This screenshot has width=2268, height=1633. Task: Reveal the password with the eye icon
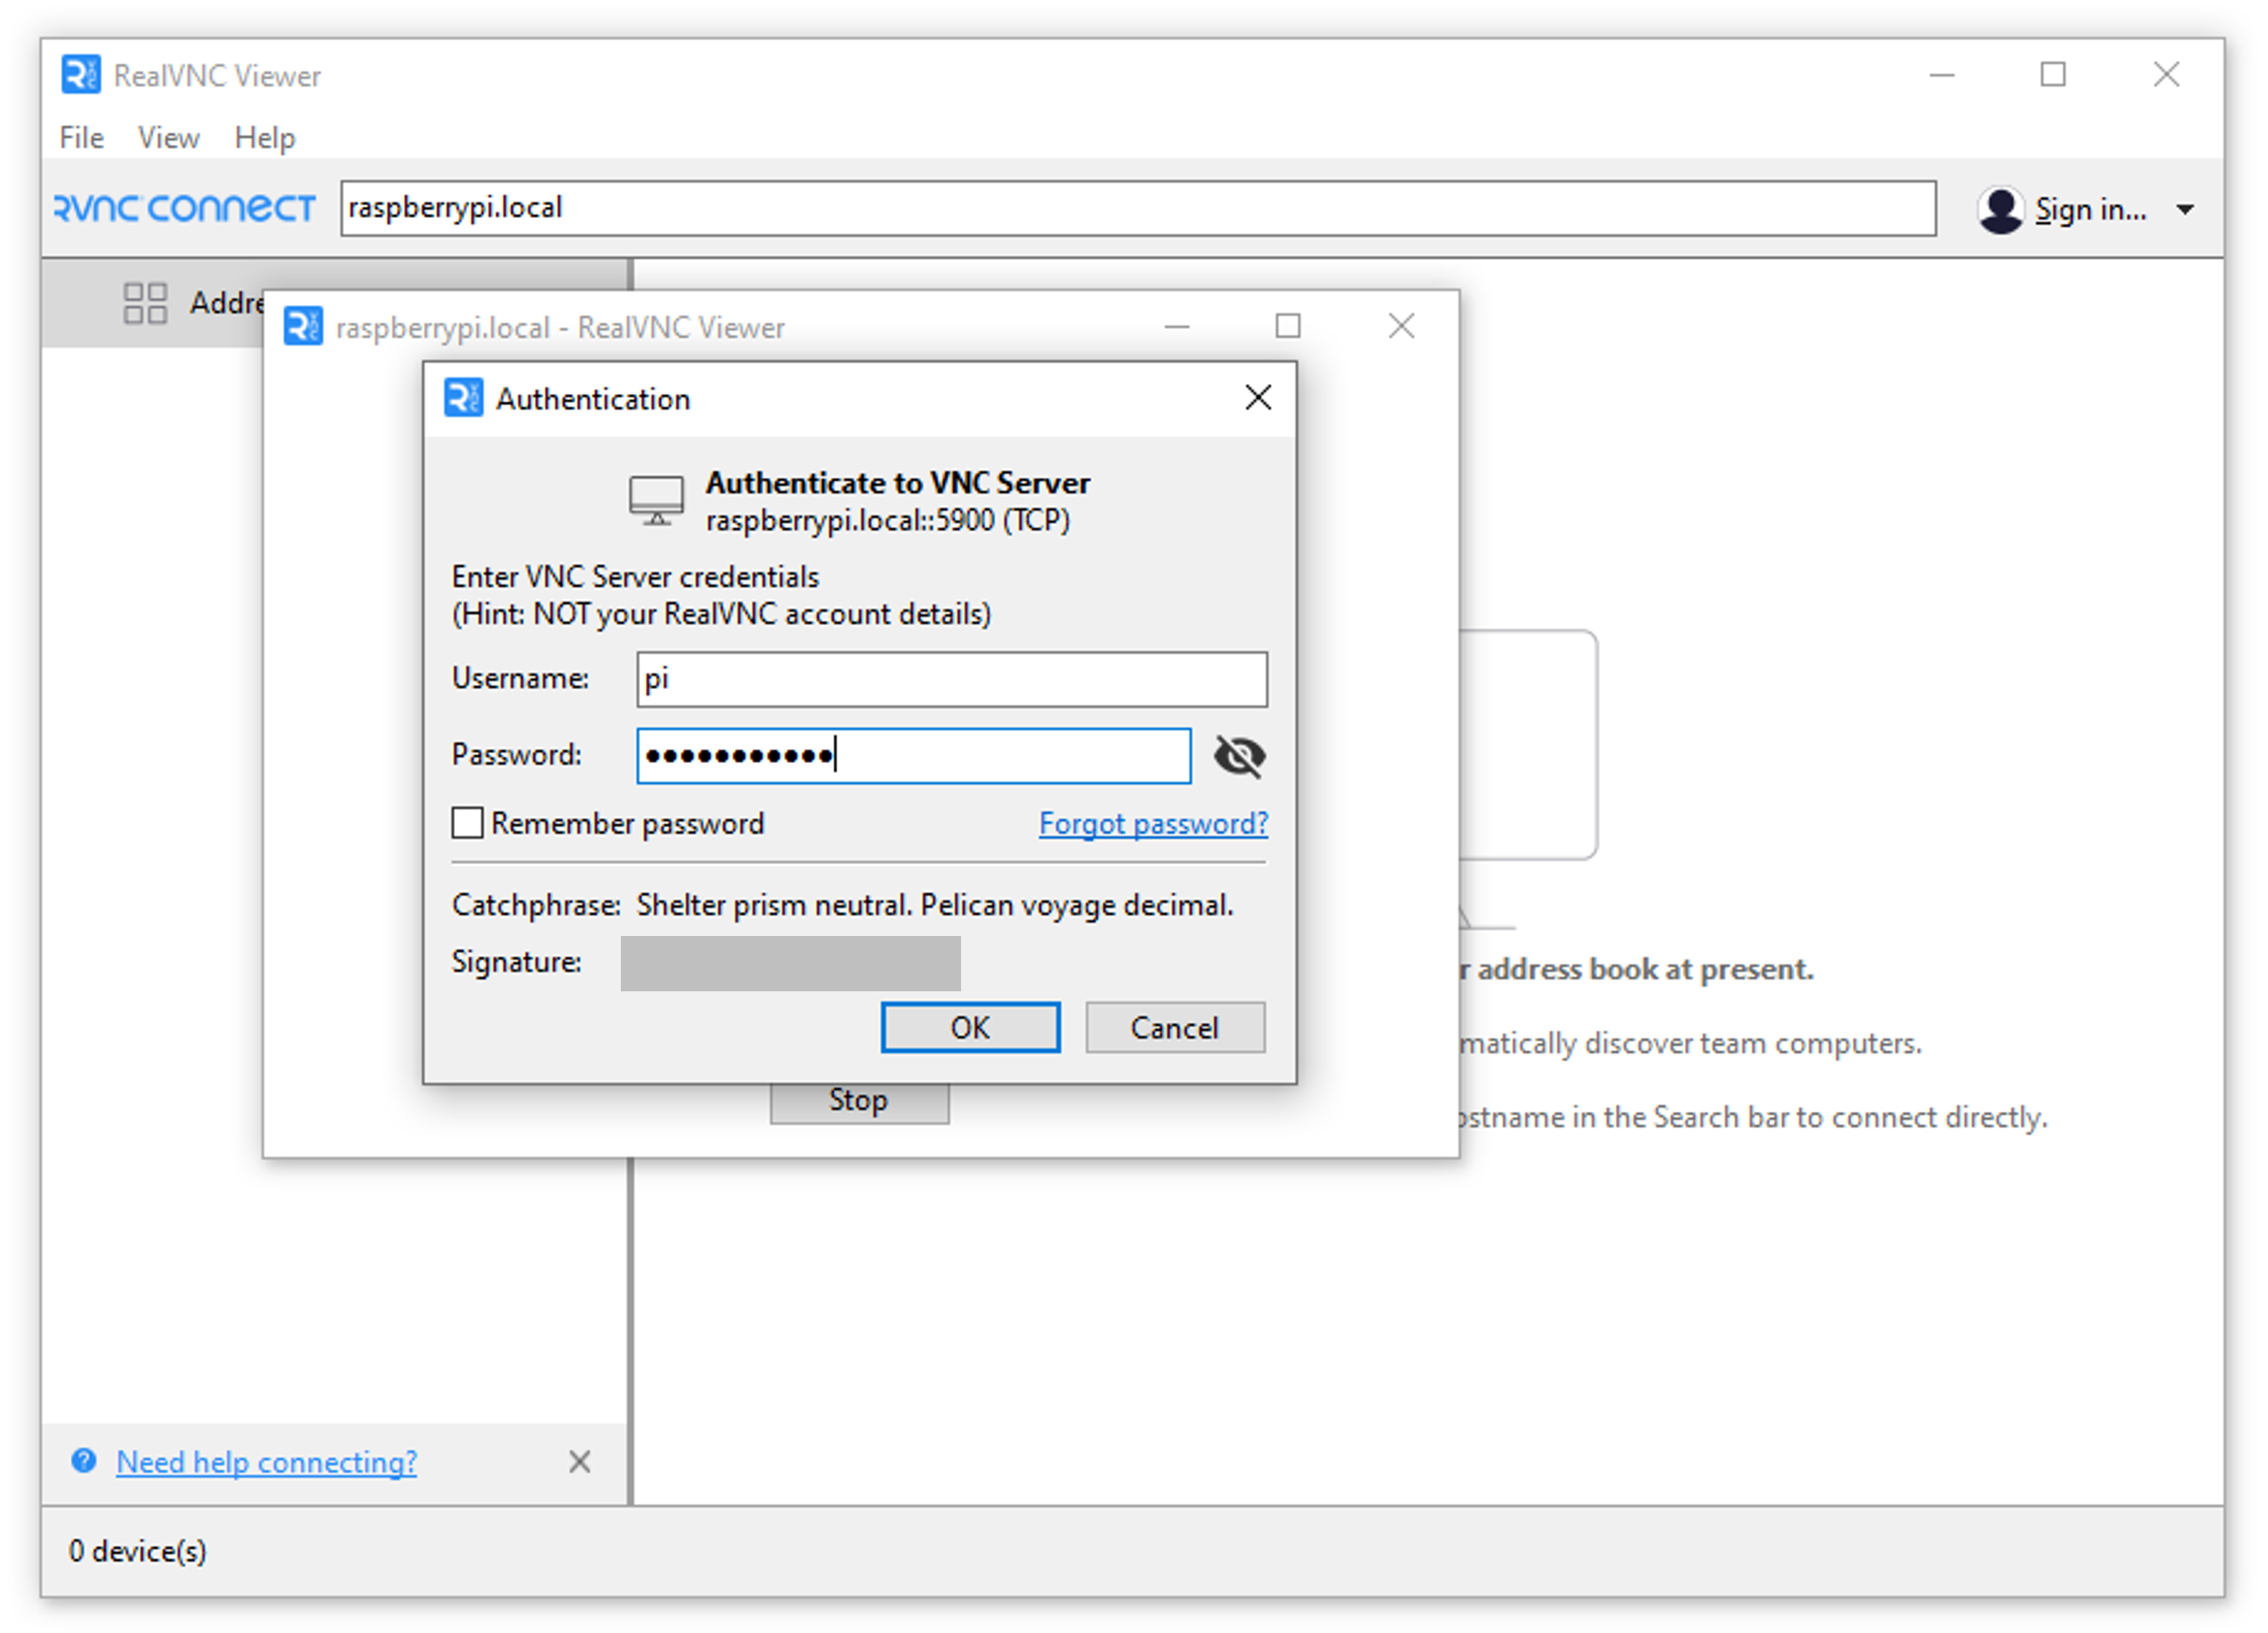point(1240,756)
